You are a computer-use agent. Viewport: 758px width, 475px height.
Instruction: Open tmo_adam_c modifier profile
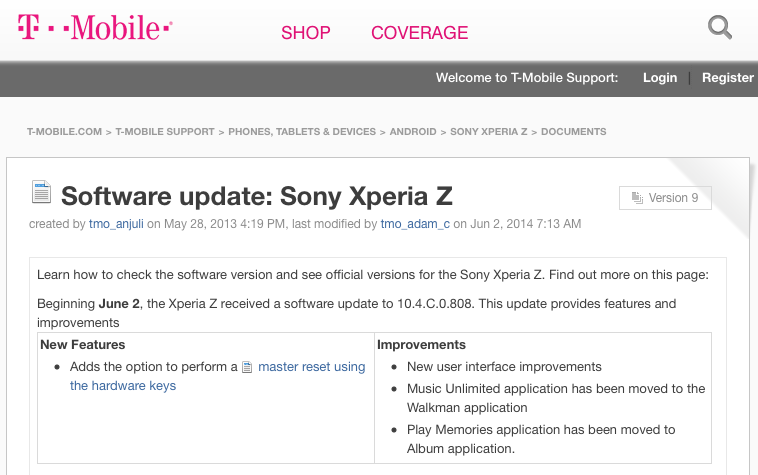(x=415, y=223)
